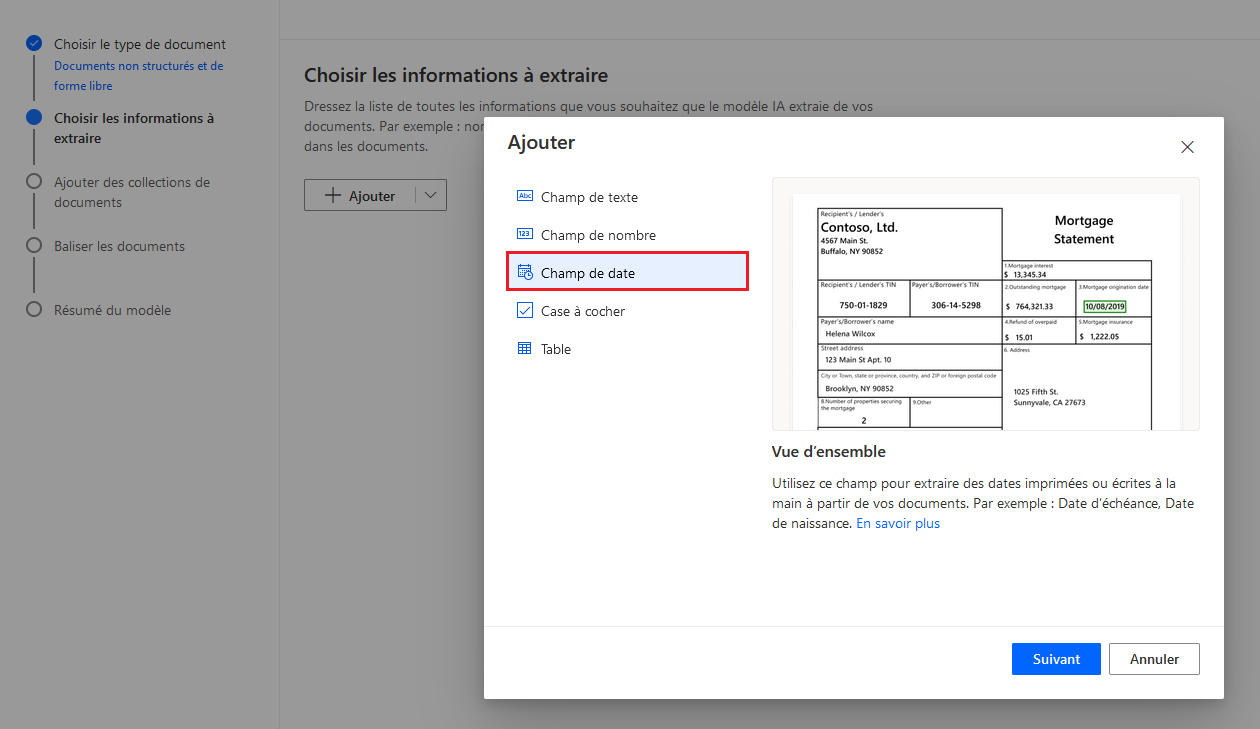Click the date field calendar icon

[x=525, y=273]
